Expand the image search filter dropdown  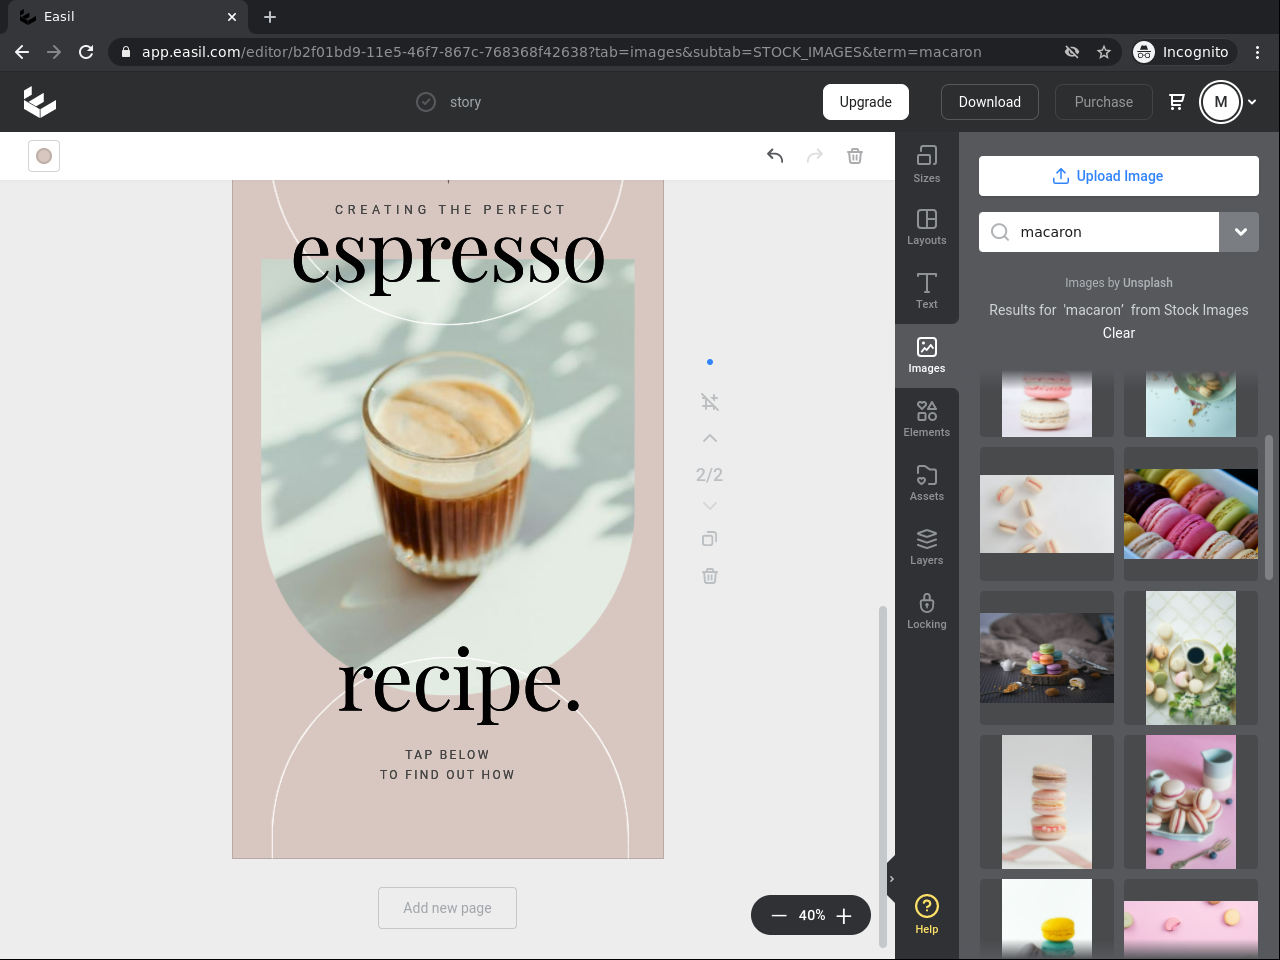[1240, 232]
